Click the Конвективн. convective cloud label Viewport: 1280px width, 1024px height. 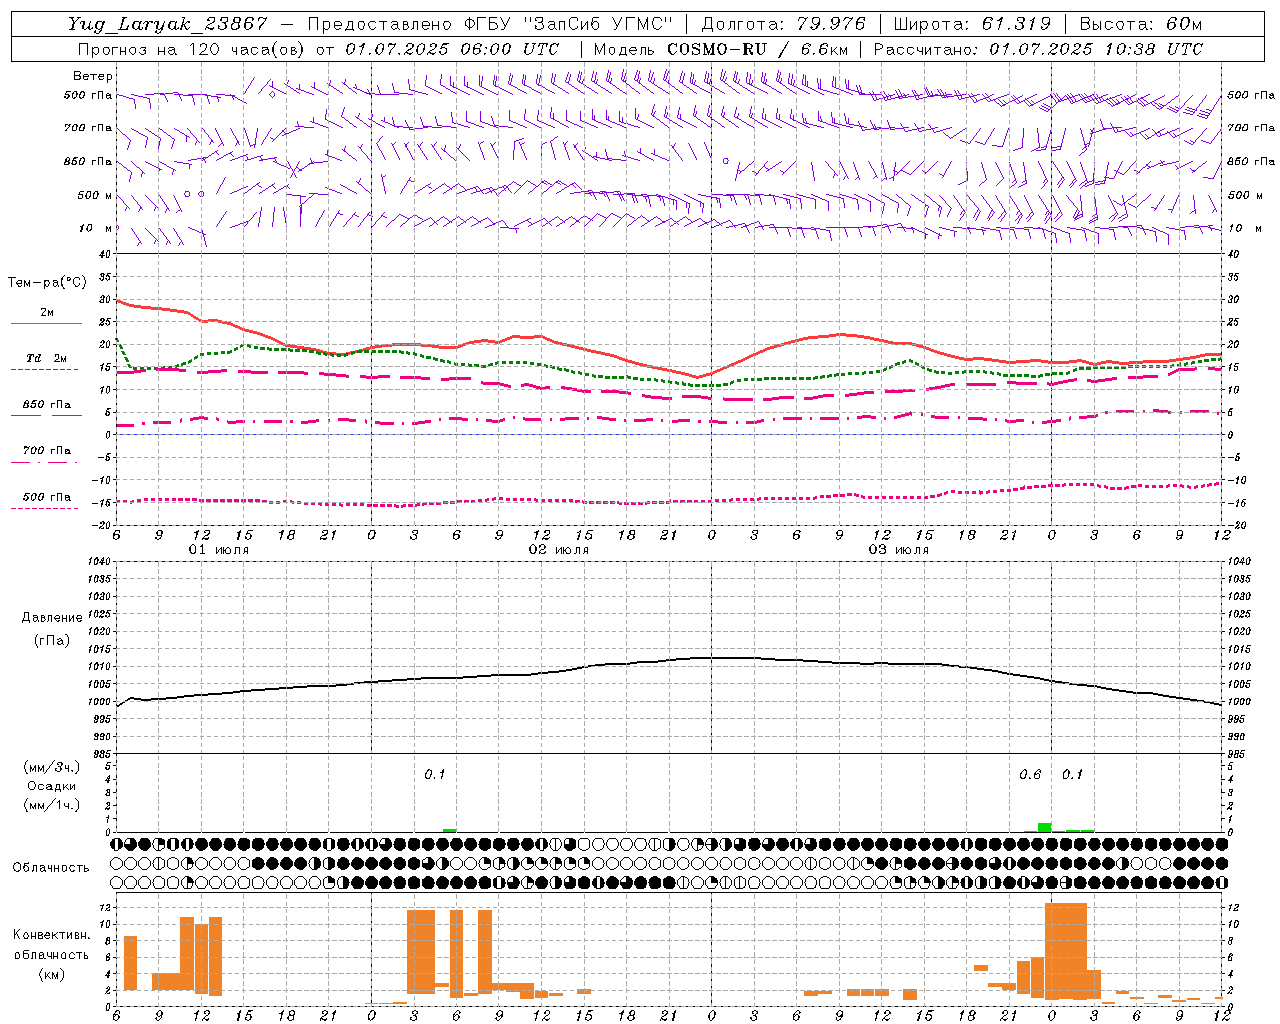click(x=51, y=935)
